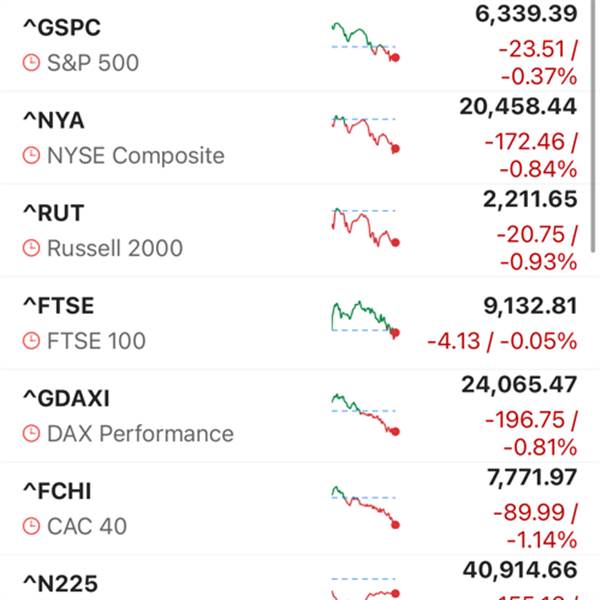Viewport: 600px width, 600px height.
Task: Tap the NYSE change -172.46 / -0.84%
Action: click(531, 156)
